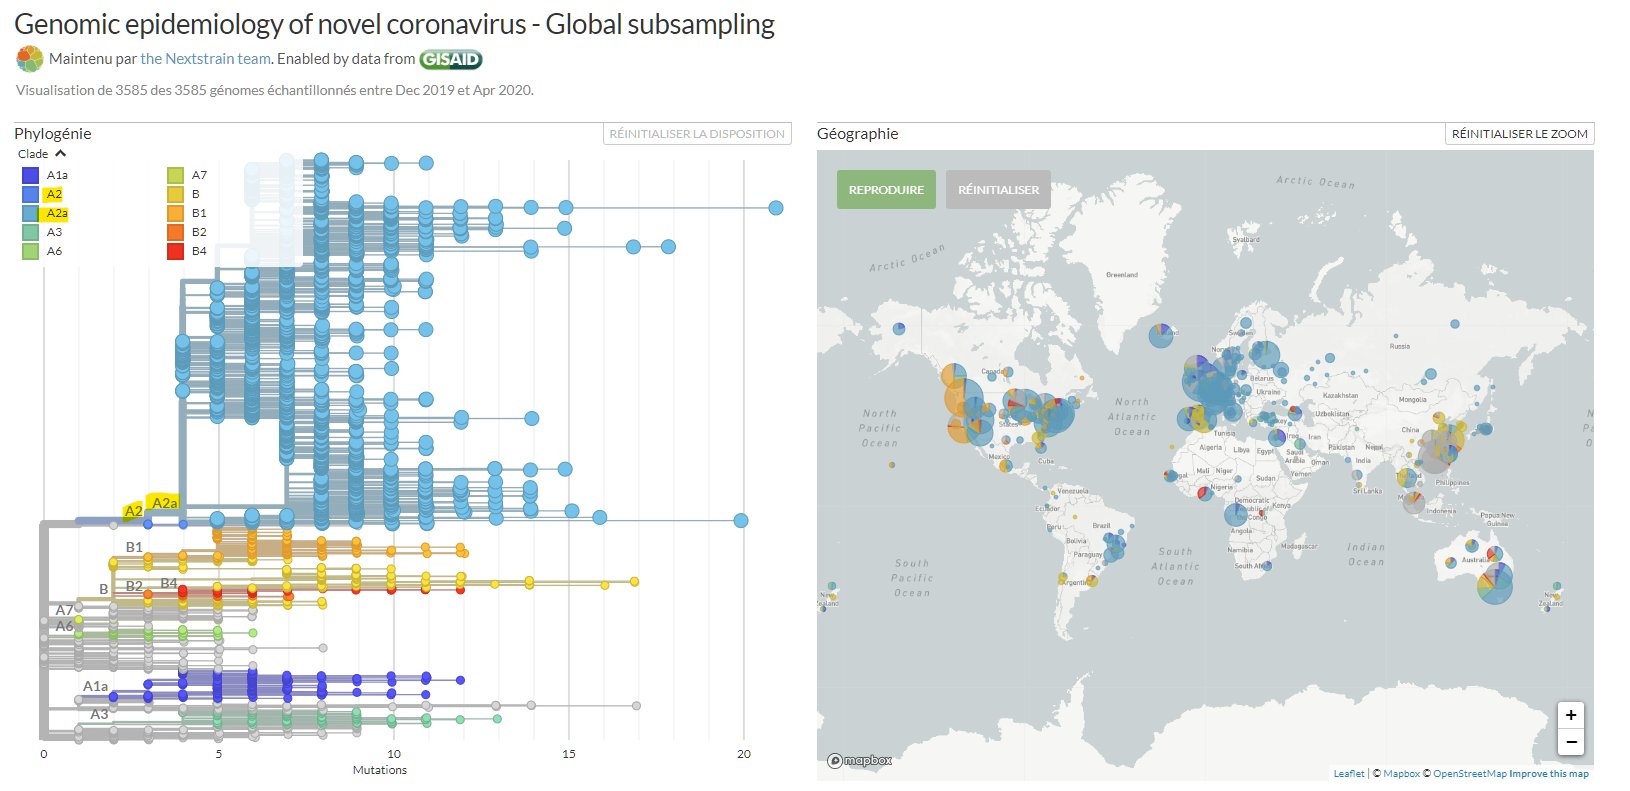Select the A2 clade color swatch
This screenshot has height=791, width=1630.
point(31,194)
